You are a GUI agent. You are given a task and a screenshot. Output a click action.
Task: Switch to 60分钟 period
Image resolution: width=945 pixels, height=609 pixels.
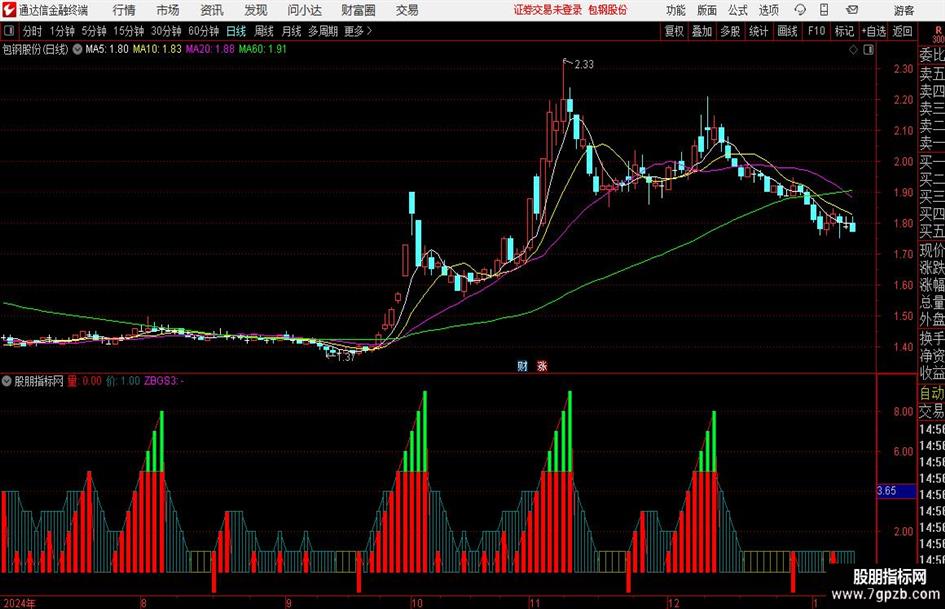[x=204, y=31]
